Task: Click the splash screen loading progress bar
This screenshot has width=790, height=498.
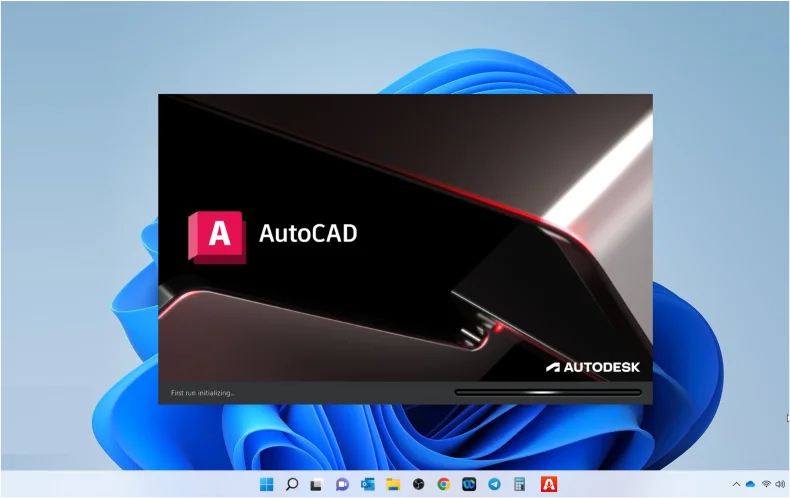Action: [x=548, y=392]
